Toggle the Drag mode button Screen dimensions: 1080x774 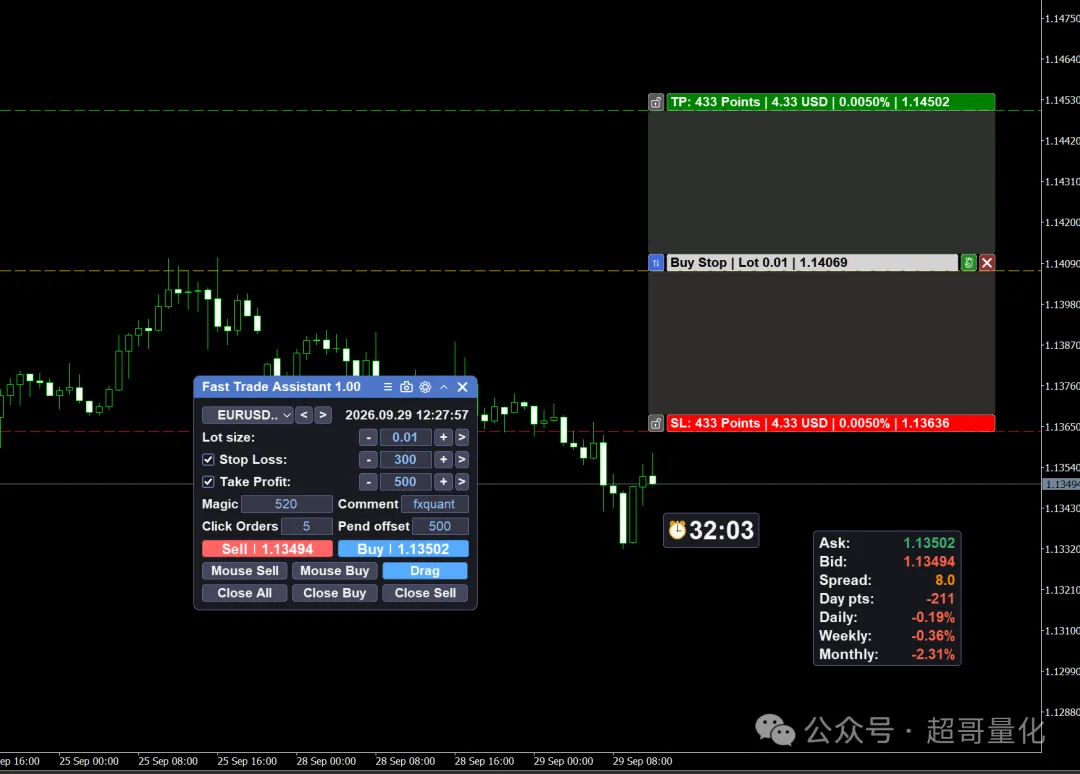coord(425,571)
